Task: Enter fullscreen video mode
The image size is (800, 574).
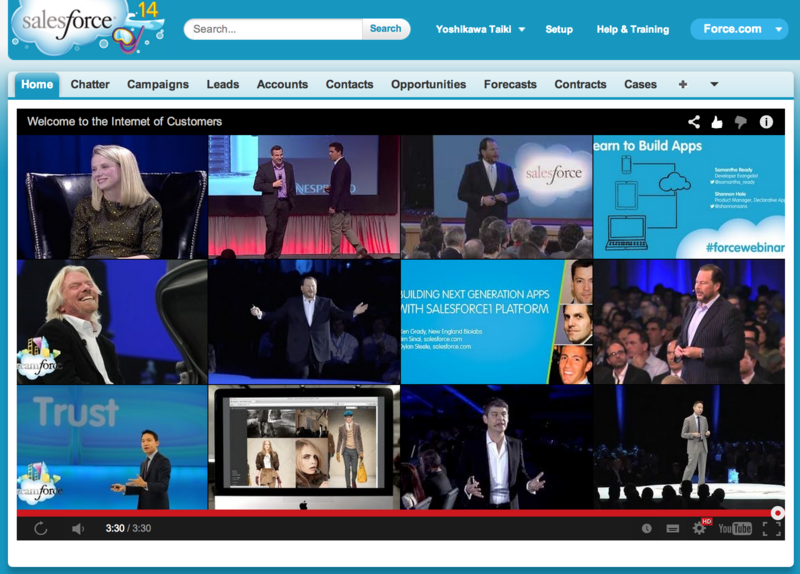Action: pyautogui.click(x=771, y=529)
